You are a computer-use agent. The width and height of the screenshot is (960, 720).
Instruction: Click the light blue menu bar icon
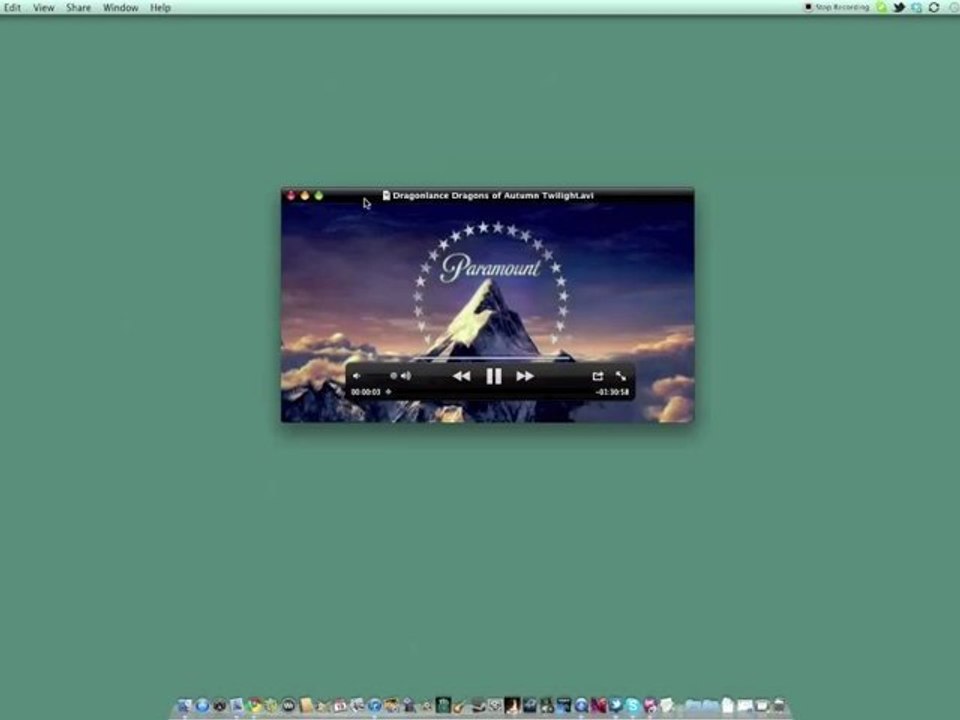tap(917, 7)
